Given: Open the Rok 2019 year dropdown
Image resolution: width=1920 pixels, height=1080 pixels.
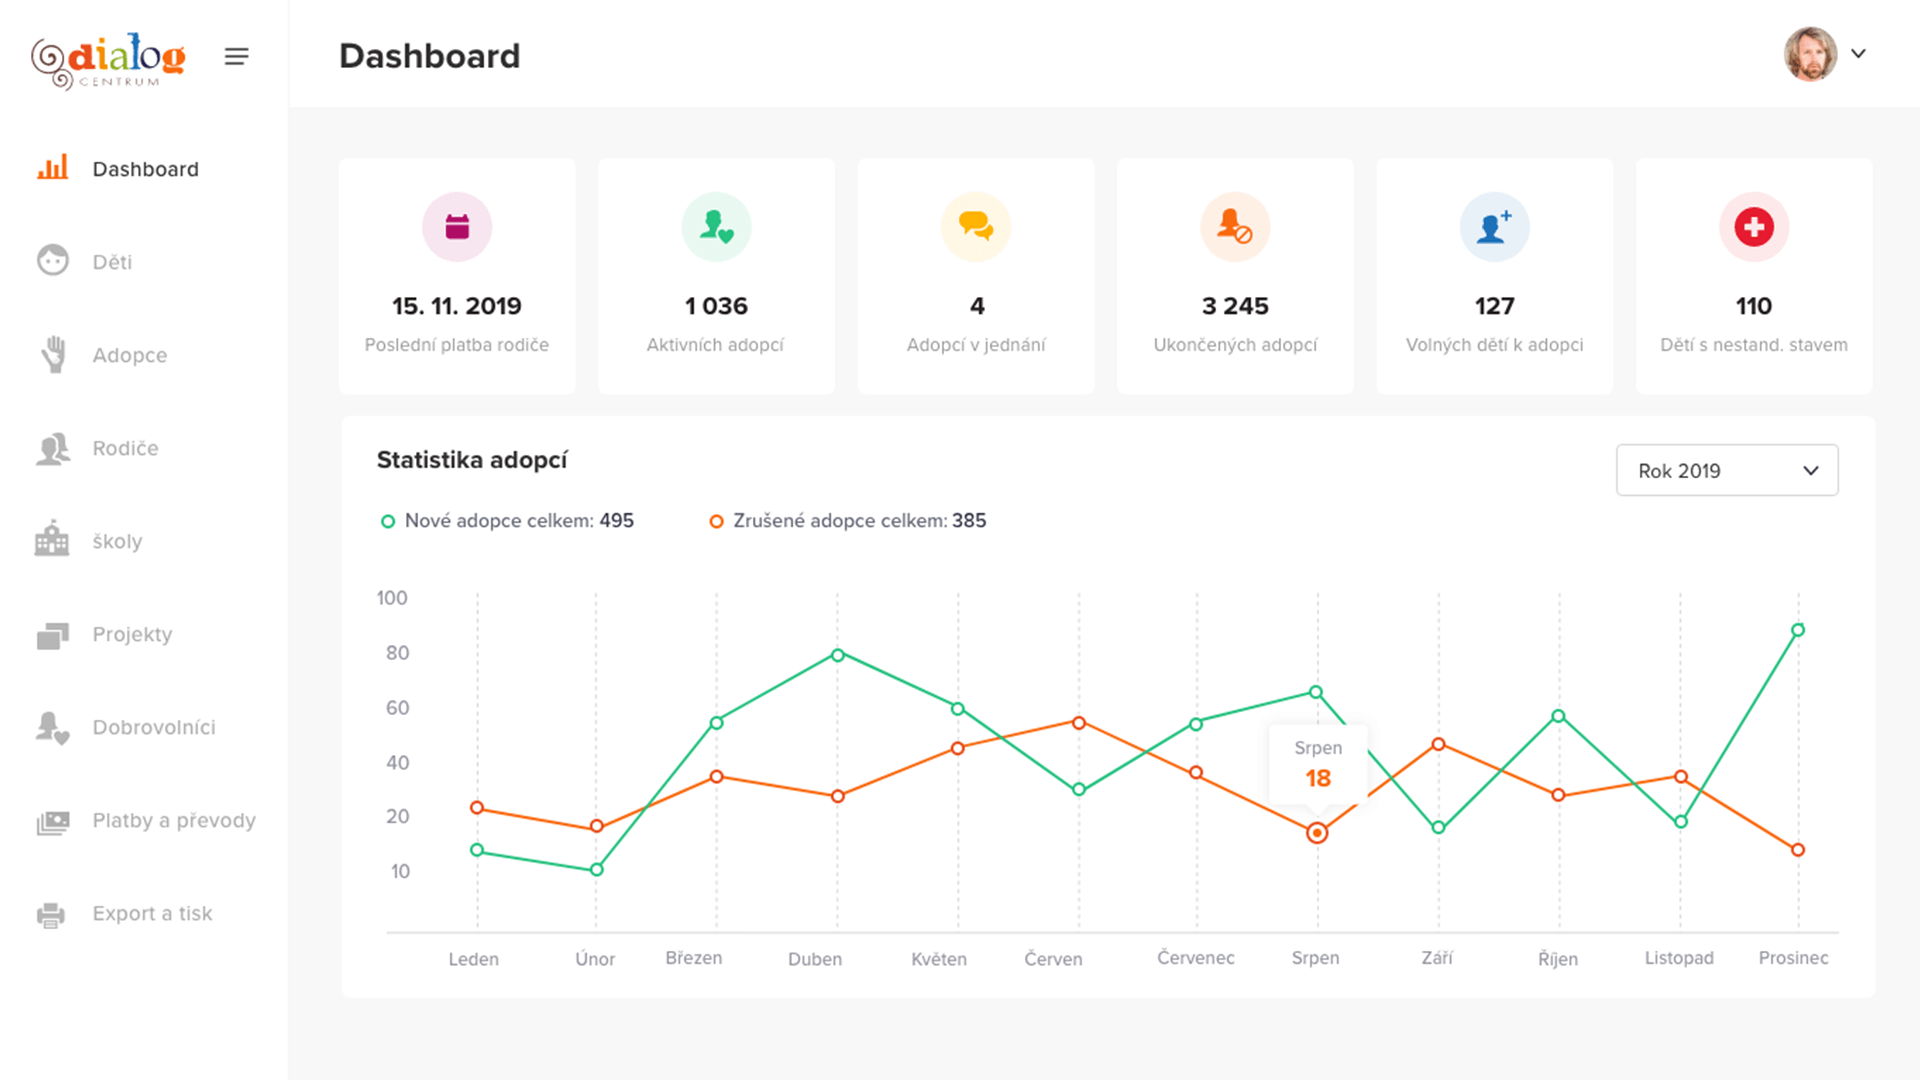Looking at the screenshot, I should [1727, 470].
